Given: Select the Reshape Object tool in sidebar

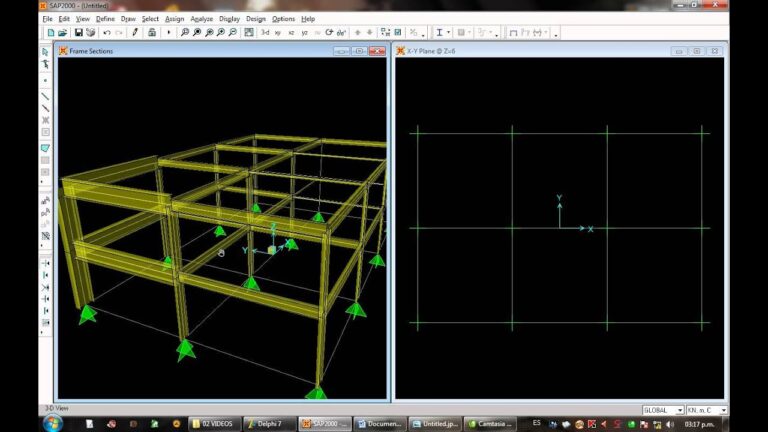Looking at the screenshot, I should pyautogui.click(x=45, y=64).
